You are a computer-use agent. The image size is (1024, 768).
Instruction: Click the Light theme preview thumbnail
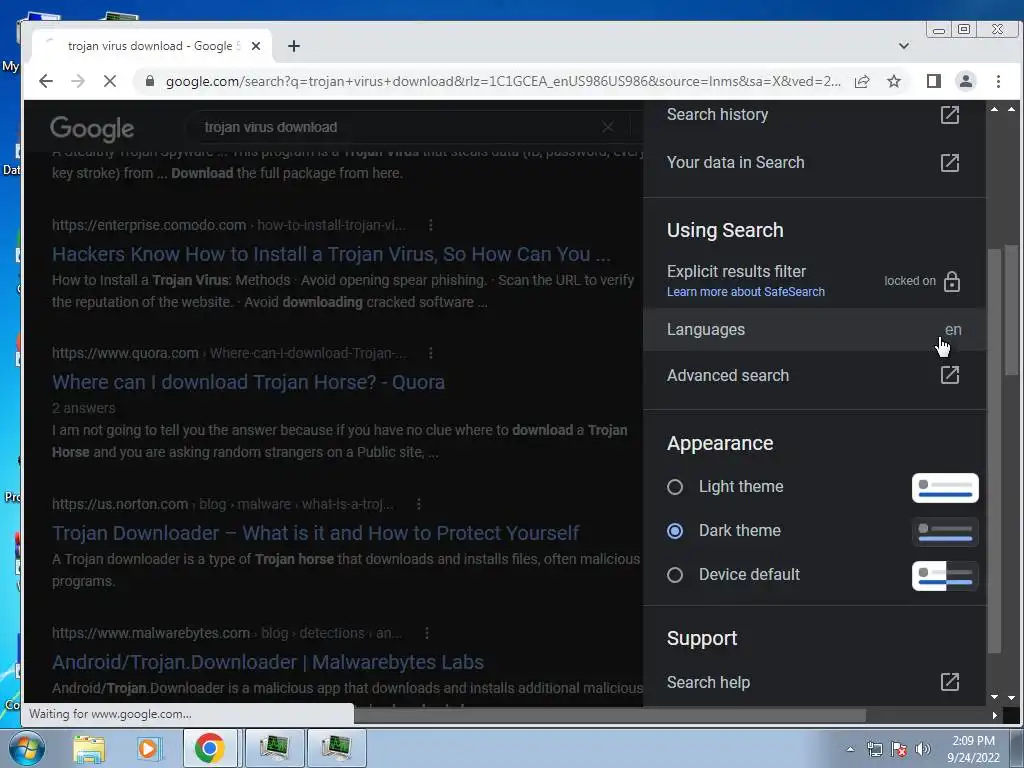[x=945, y=488]
